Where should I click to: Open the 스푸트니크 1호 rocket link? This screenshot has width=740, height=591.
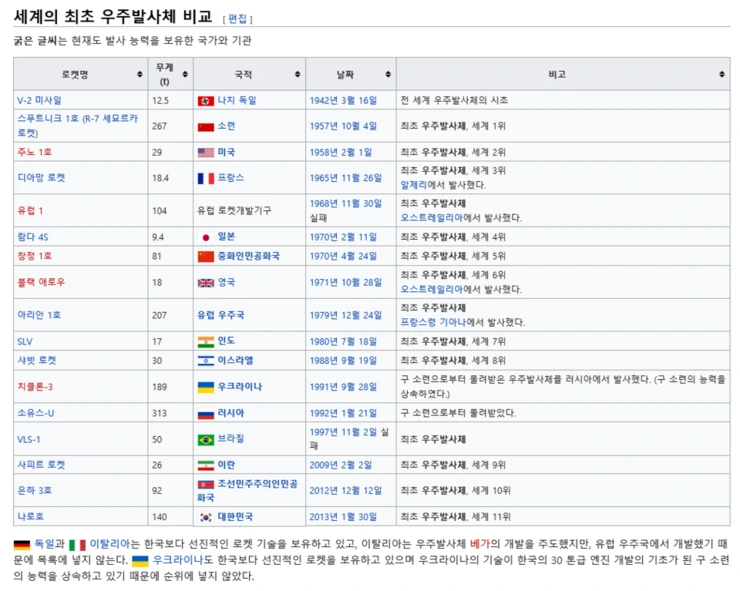(x=78, y=126)
